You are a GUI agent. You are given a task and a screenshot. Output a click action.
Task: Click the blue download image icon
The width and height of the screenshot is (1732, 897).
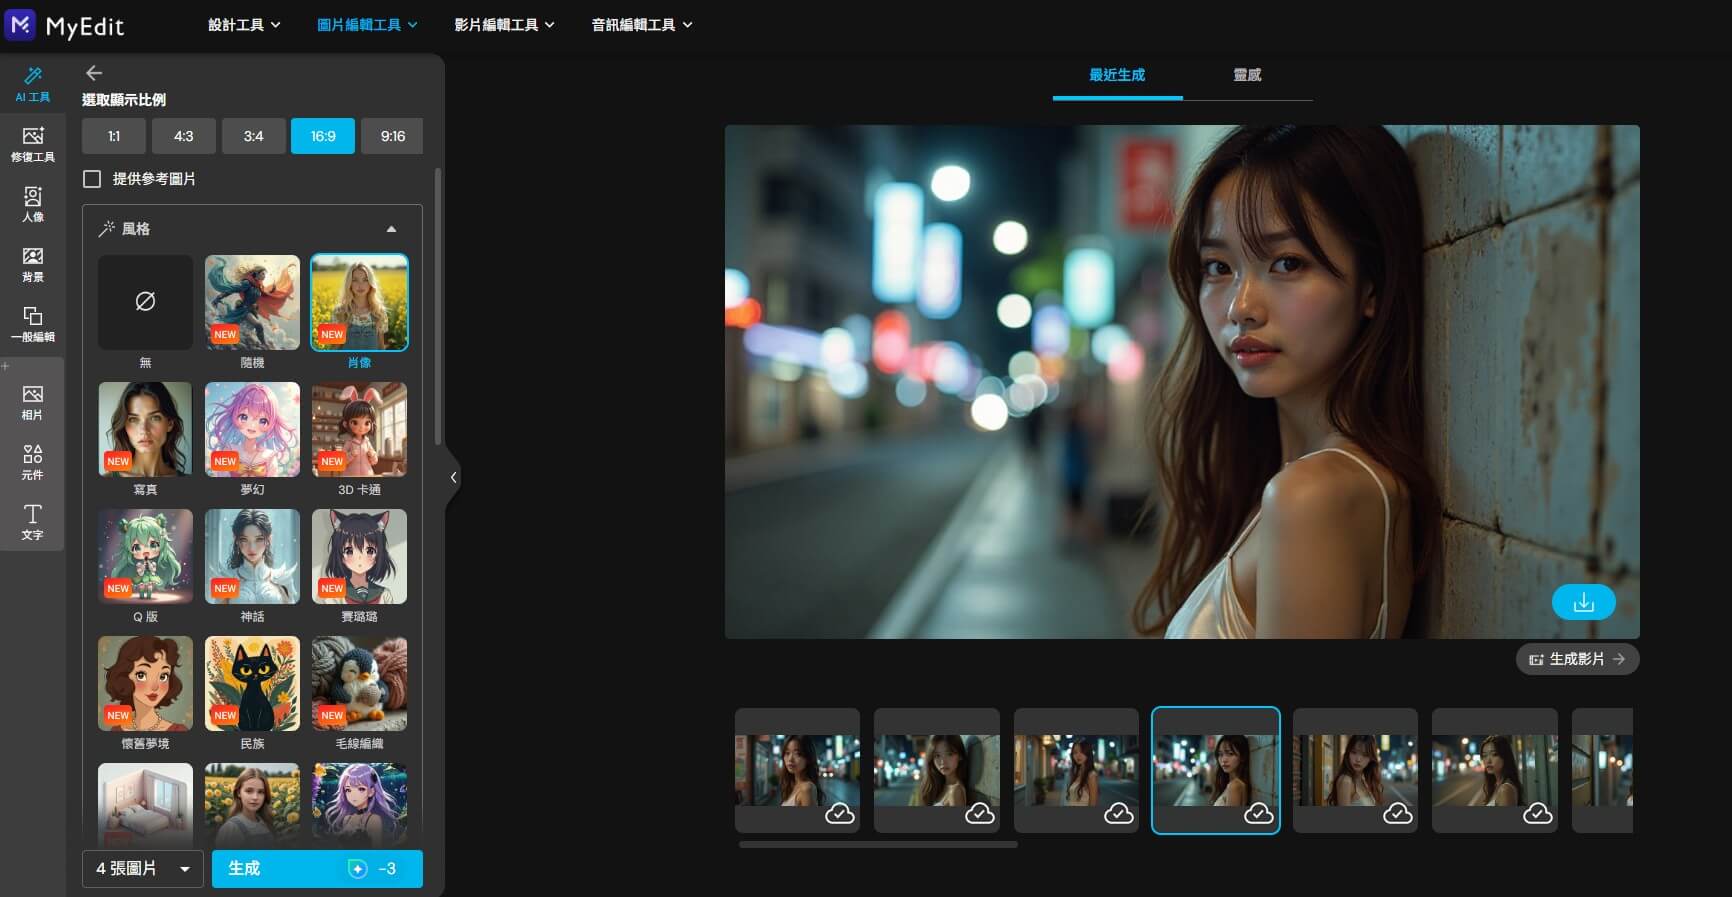tap(1583, 602)
